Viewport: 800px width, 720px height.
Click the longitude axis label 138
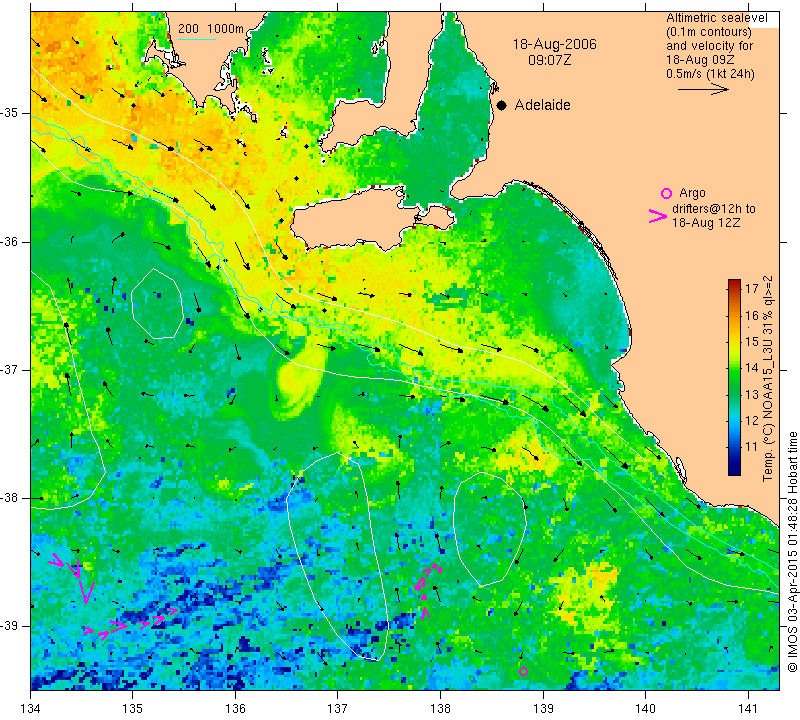pyautogui.click(x=440, y=708)
